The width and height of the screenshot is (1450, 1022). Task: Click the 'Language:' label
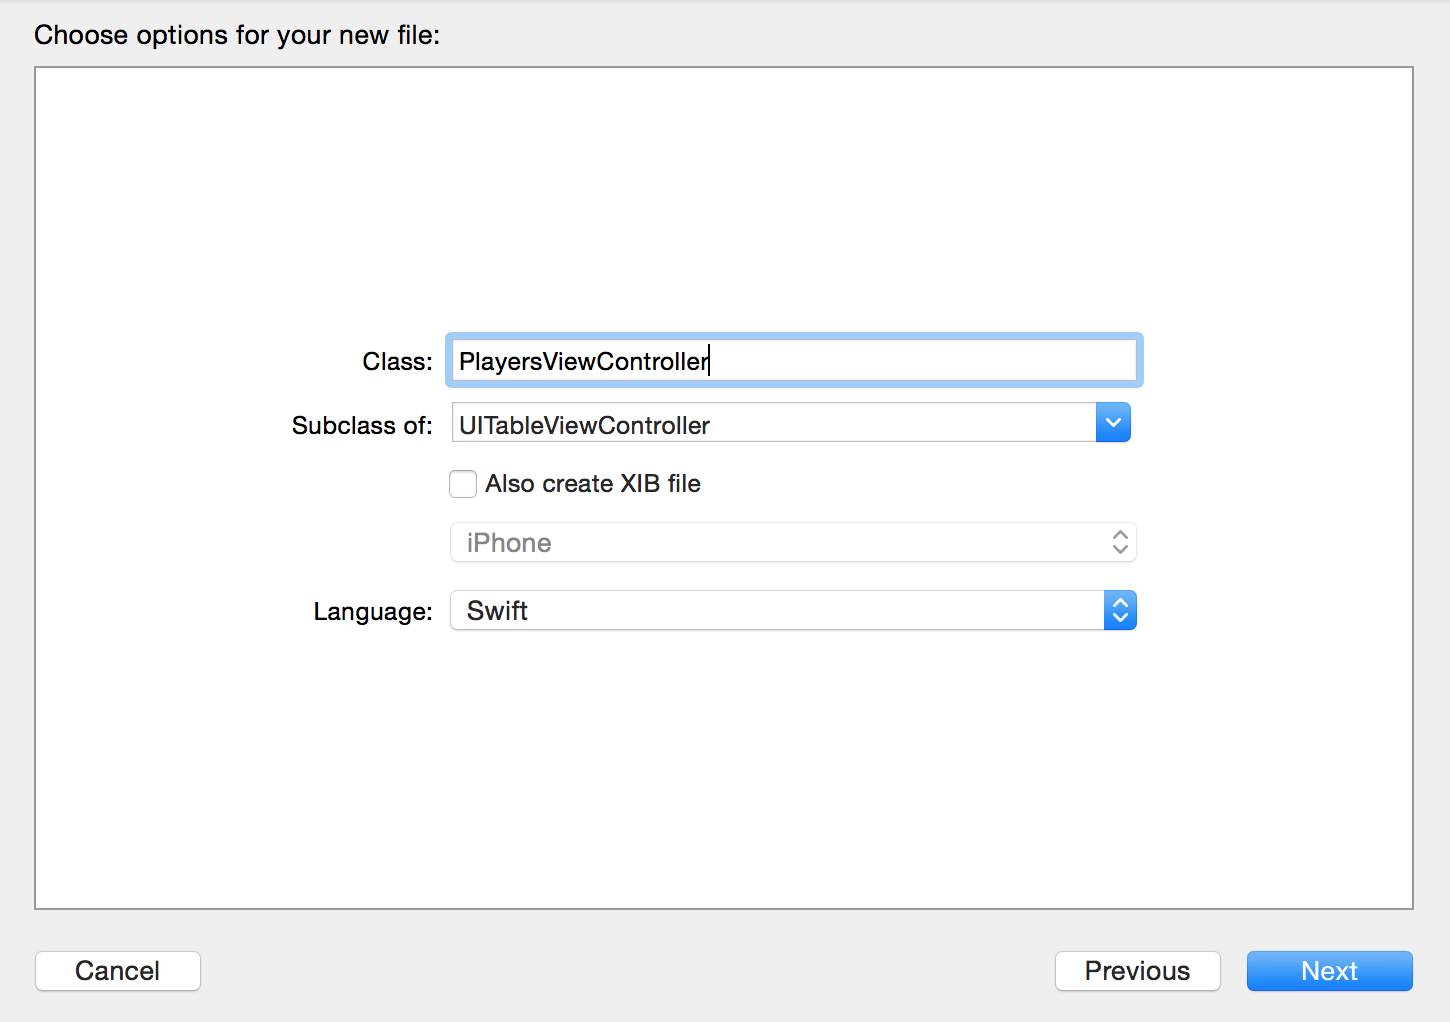coord(373,612)
